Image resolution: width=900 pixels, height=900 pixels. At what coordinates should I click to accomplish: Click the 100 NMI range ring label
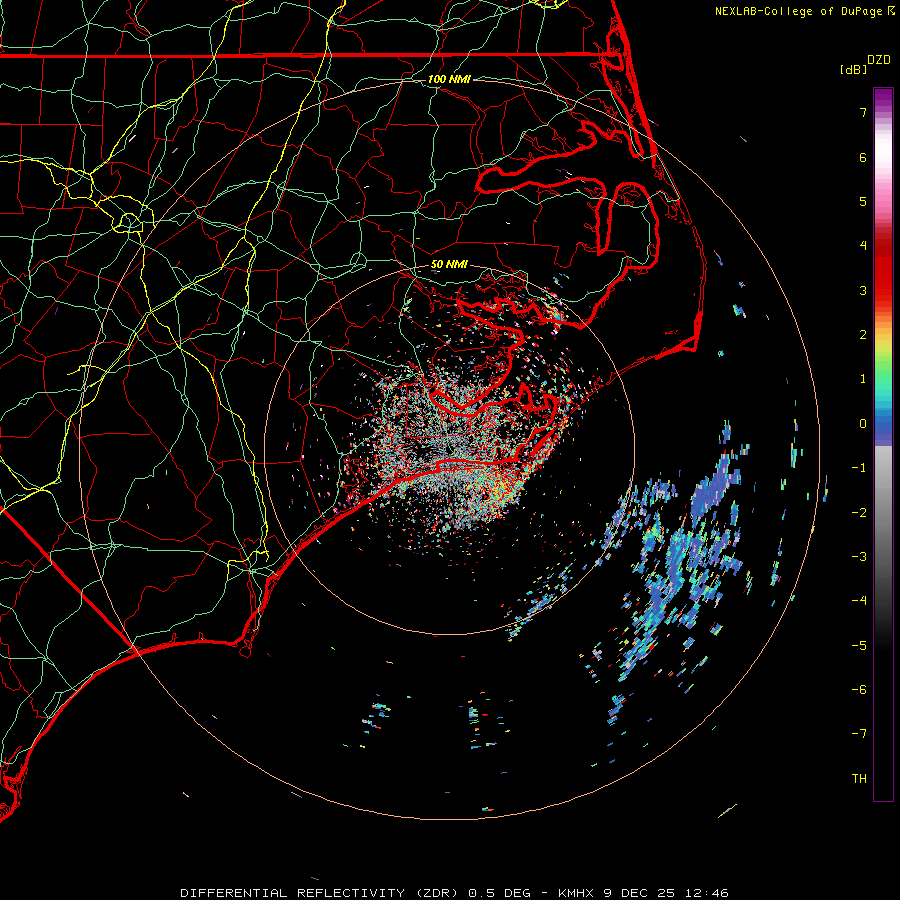coord(449,79)
